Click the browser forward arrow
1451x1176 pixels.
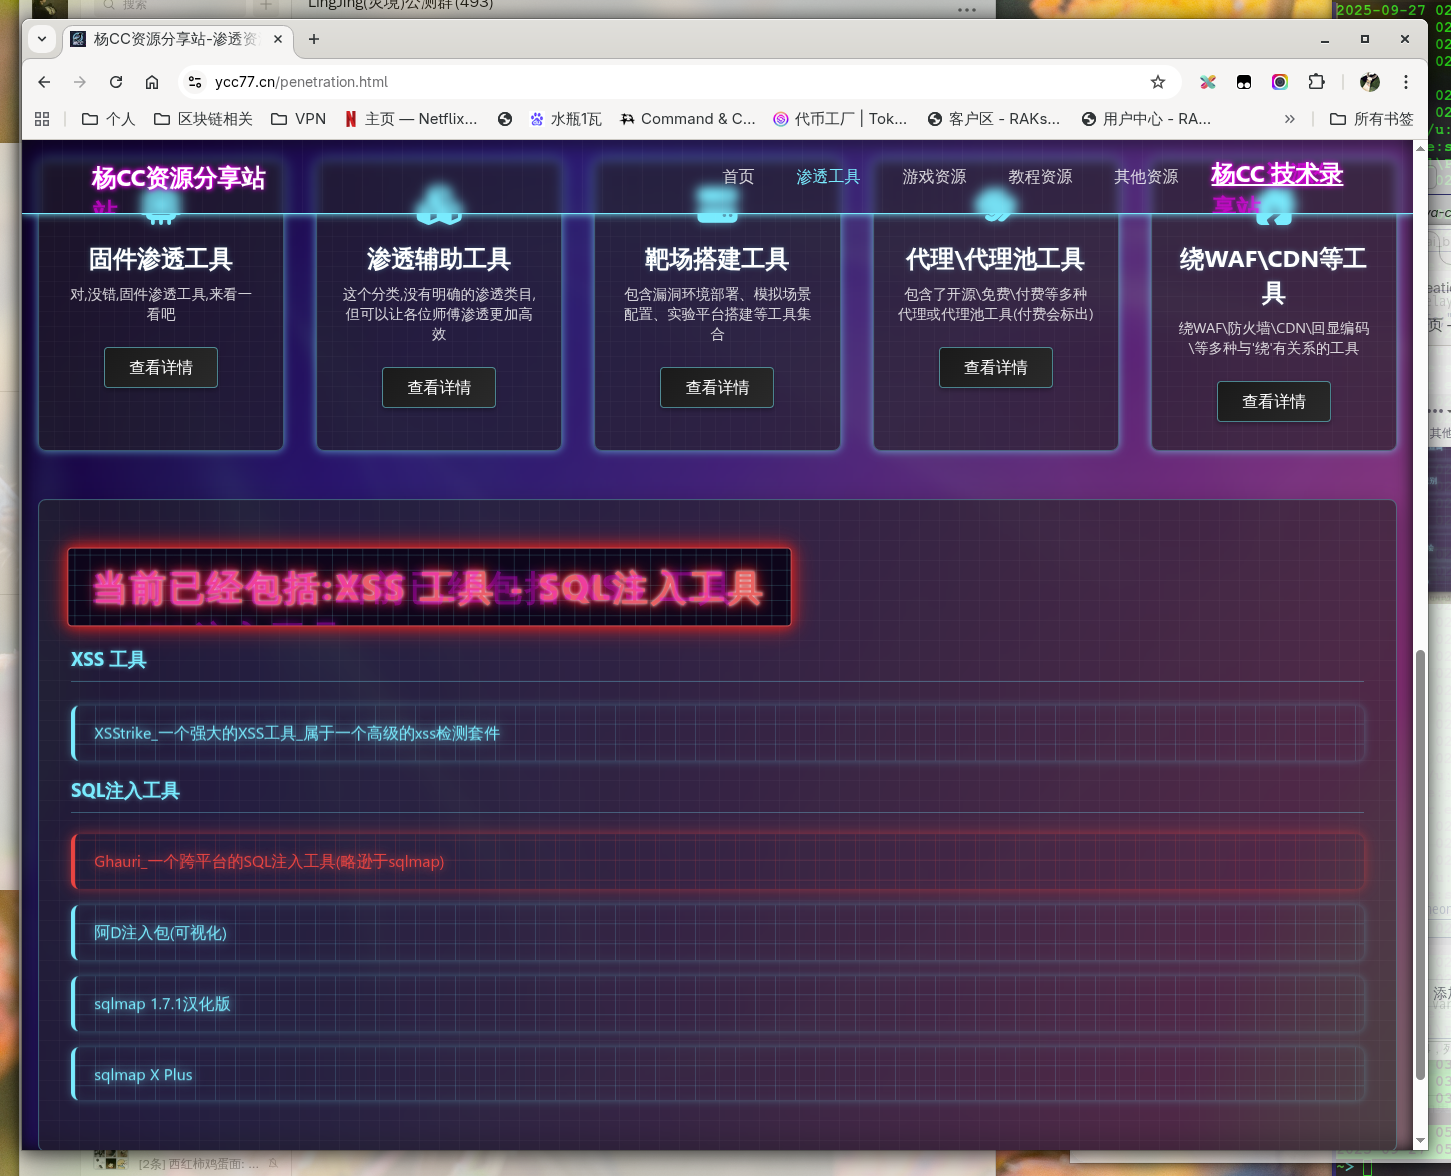pyautogui.click(x=80, y=82)
